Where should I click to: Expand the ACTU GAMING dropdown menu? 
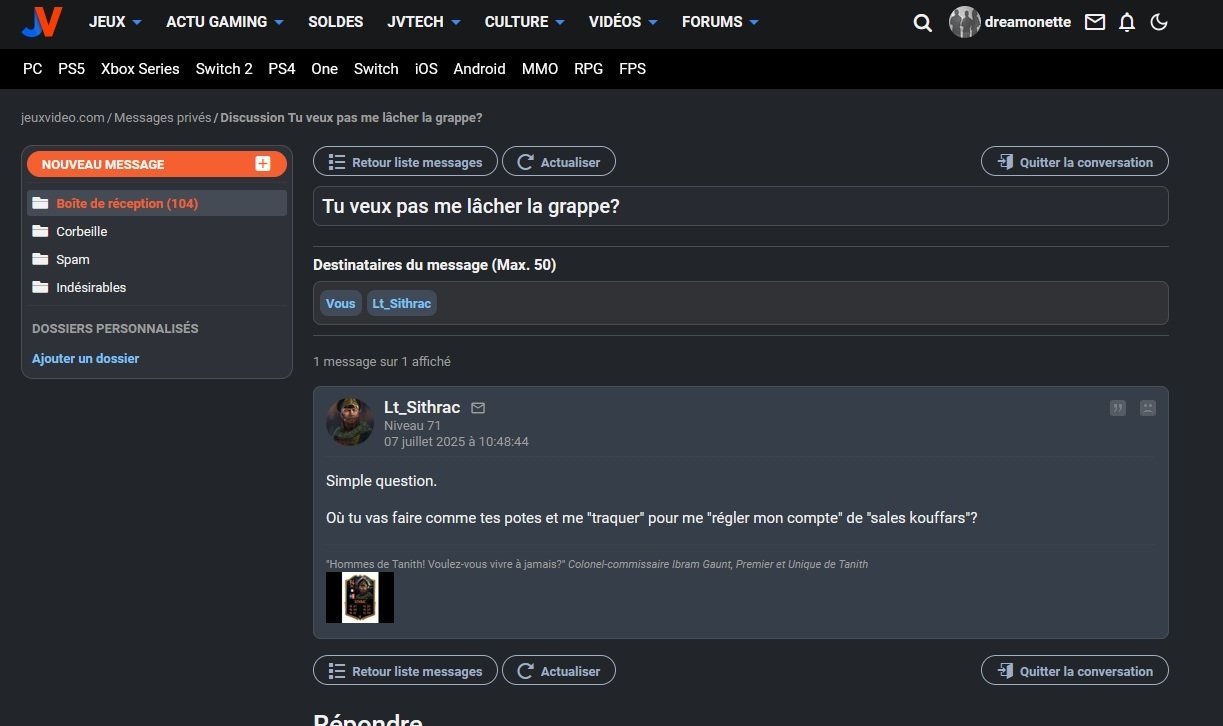225,22
